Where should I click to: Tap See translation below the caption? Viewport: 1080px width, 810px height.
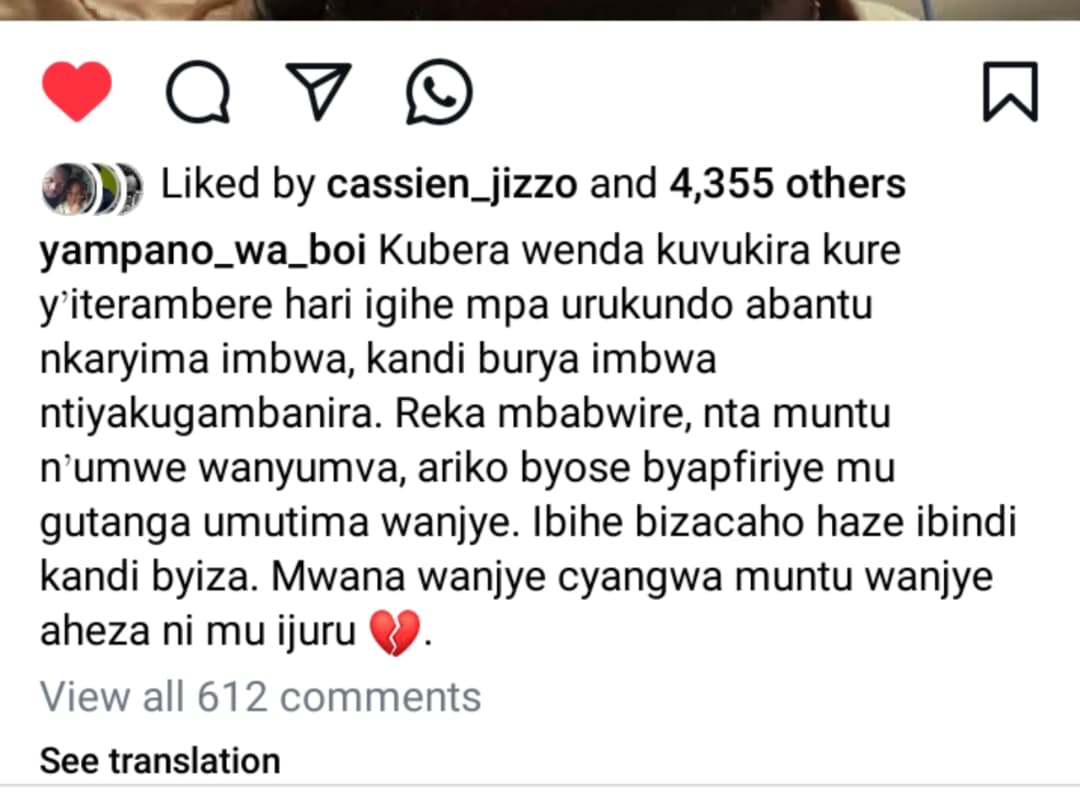tap(160, 761)
